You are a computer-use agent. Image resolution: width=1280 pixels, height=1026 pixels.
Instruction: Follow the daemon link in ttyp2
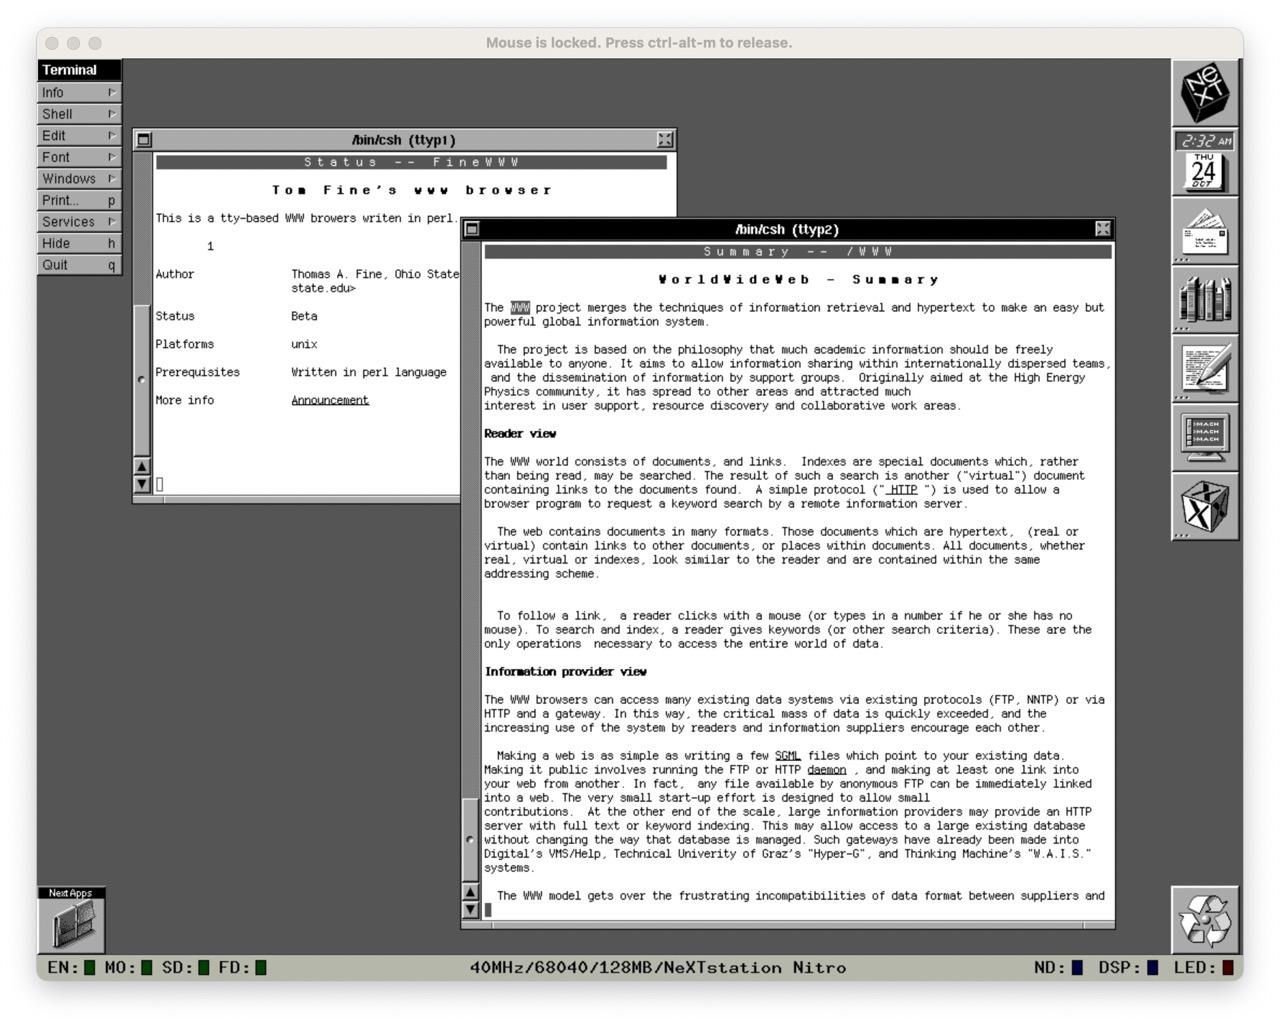click(827, 770)
